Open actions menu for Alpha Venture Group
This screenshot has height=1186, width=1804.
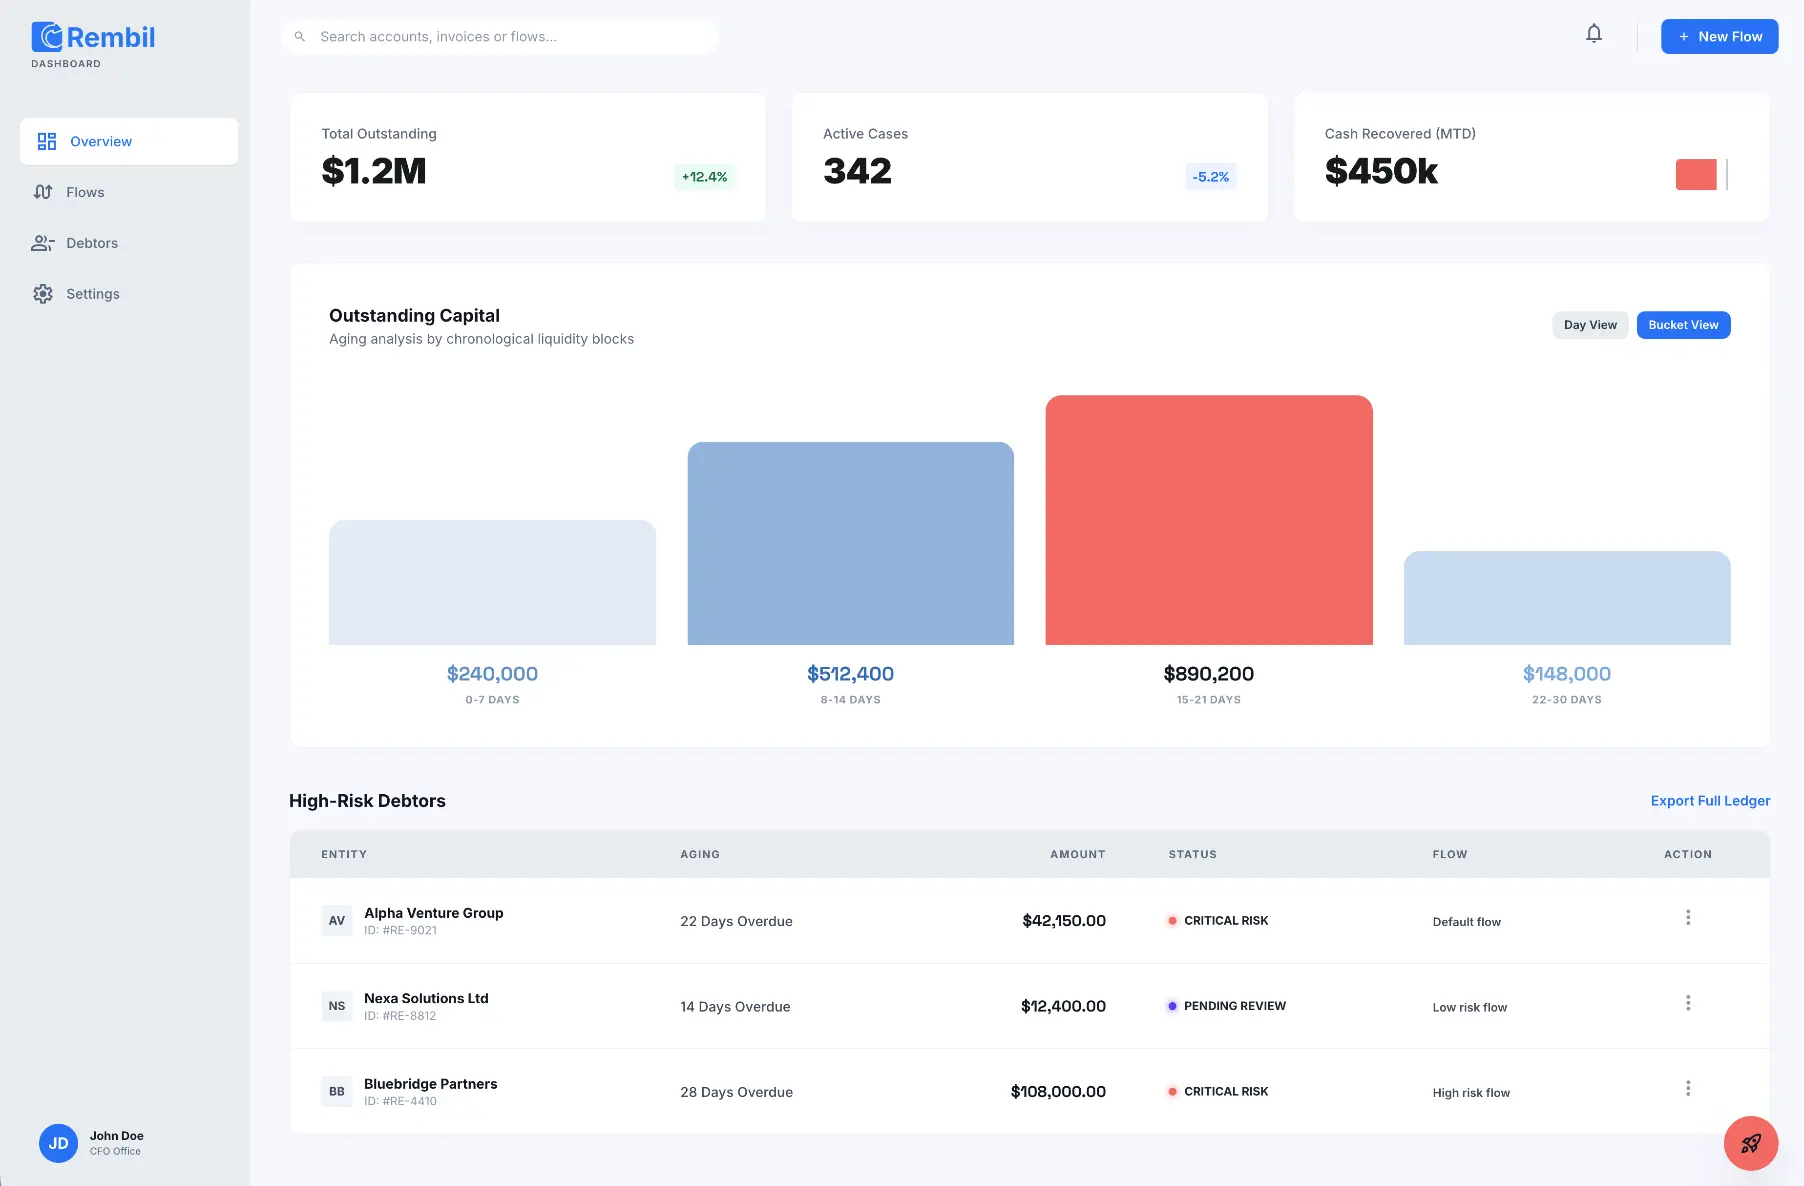[1688, 918]
